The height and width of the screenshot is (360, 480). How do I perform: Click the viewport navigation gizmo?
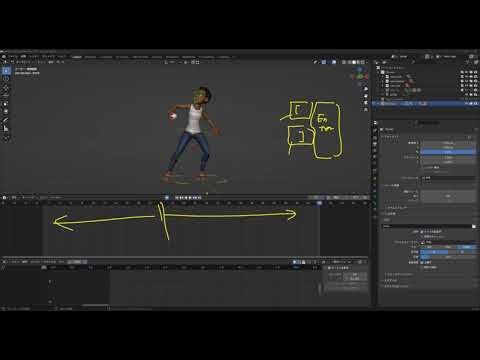coord(360,75)
